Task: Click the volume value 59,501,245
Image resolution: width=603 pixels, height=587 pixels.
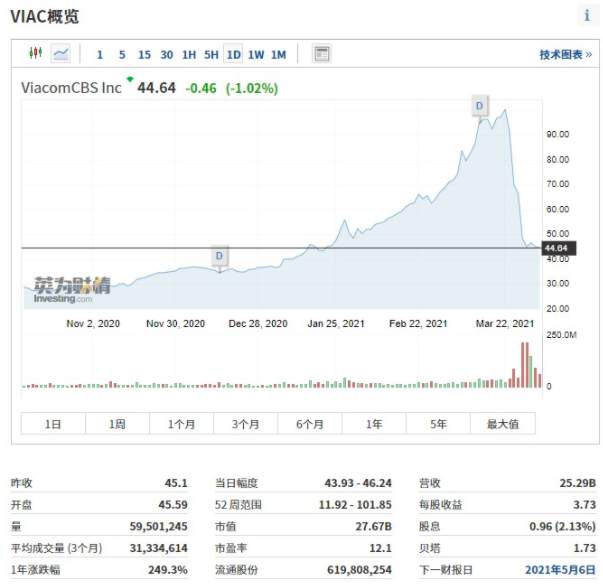Action: [x=158, y=526]
